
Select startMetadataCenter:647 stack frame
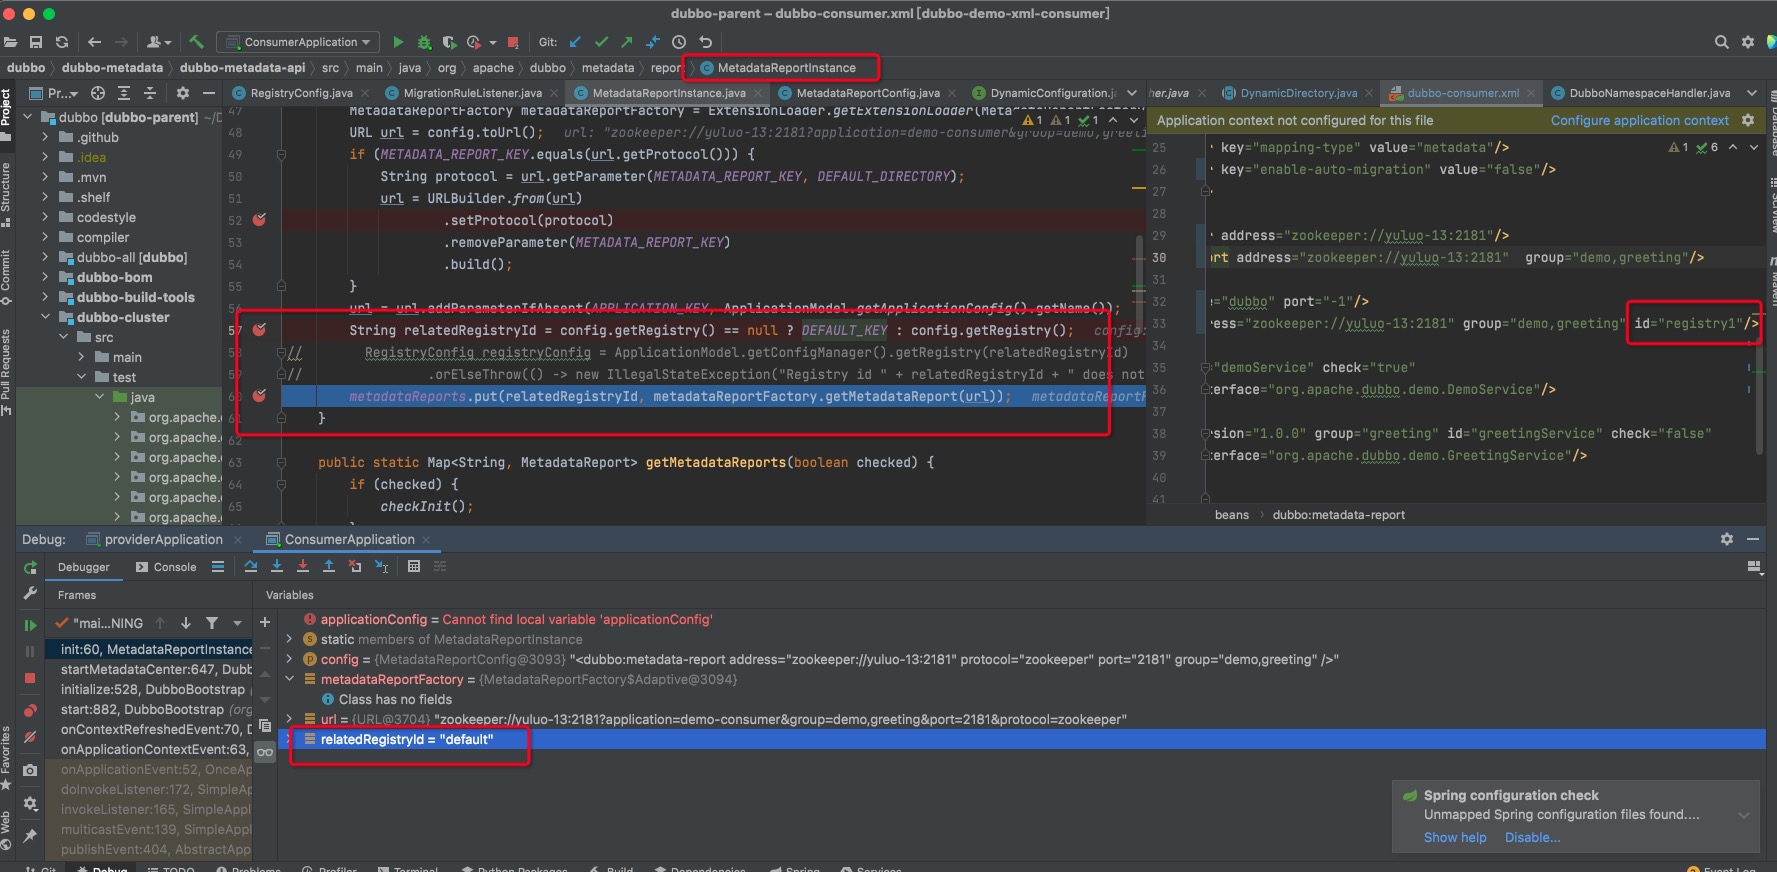(x=156, y=669)
